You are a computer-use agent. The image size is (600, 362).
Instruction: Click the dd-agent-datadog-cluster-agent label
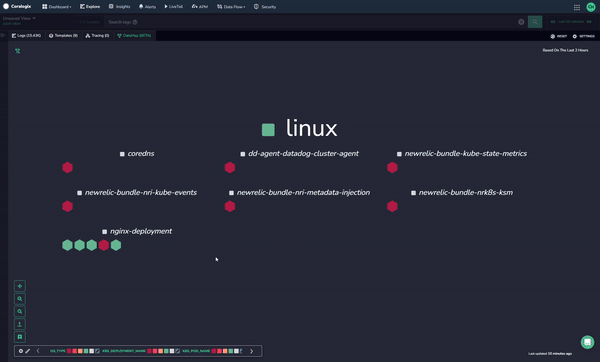[x=303, y=153]
